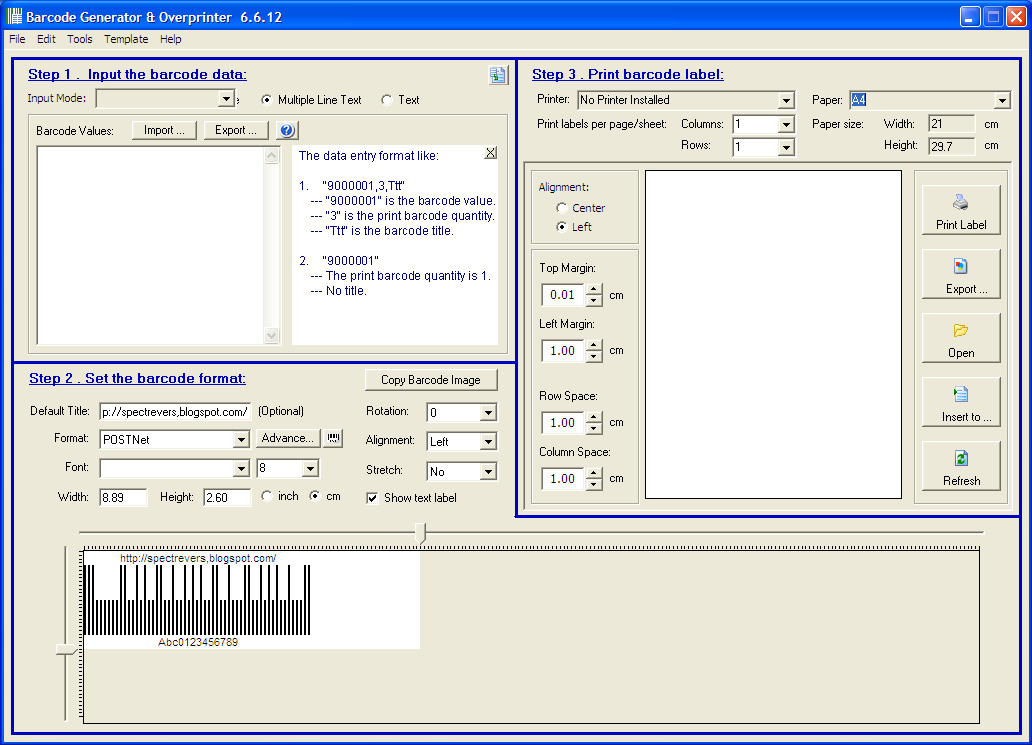The width and height of the screenshot is (1032, 745).
Task: Open the Step 2 Alignment dropdown
Action: coord(488,442)
